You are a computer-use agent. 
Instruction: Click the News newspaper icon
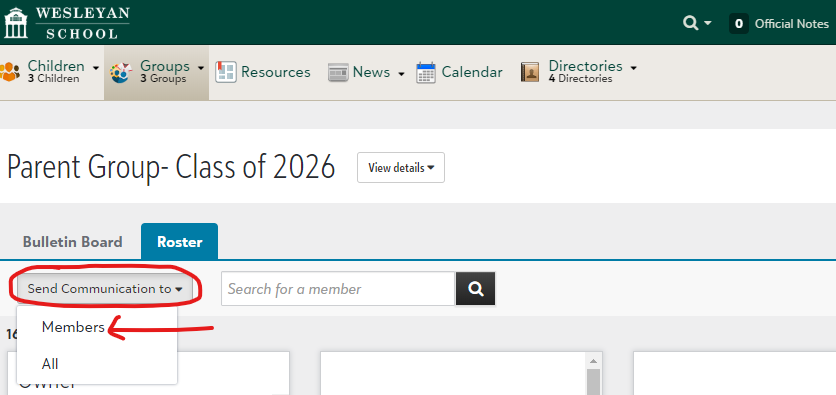point(338,72)
